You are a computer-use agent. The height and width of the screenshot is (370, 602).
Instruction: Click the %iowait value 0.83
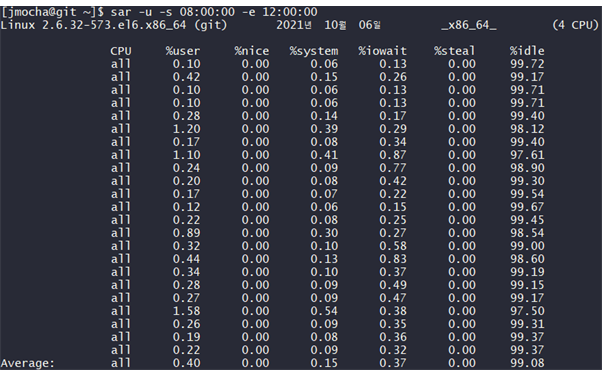click(x=393, y=259)
